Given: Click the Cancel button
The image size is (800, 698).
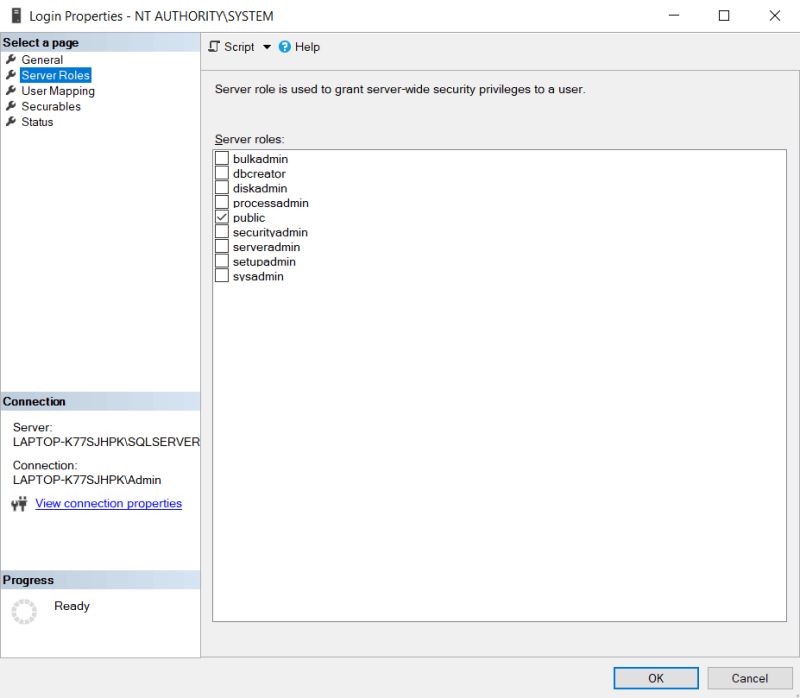Looking at the screenshot, I should [x=750, y=678].
